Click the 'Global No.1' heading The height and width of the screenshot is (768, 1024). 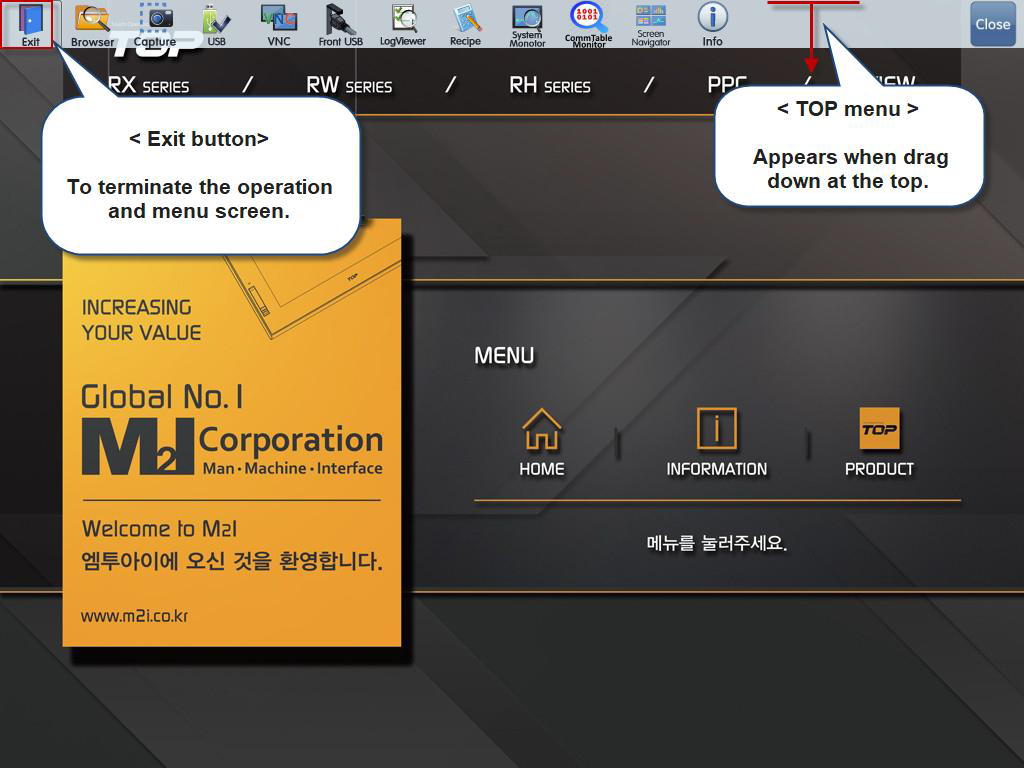click(x=162, y=396)
